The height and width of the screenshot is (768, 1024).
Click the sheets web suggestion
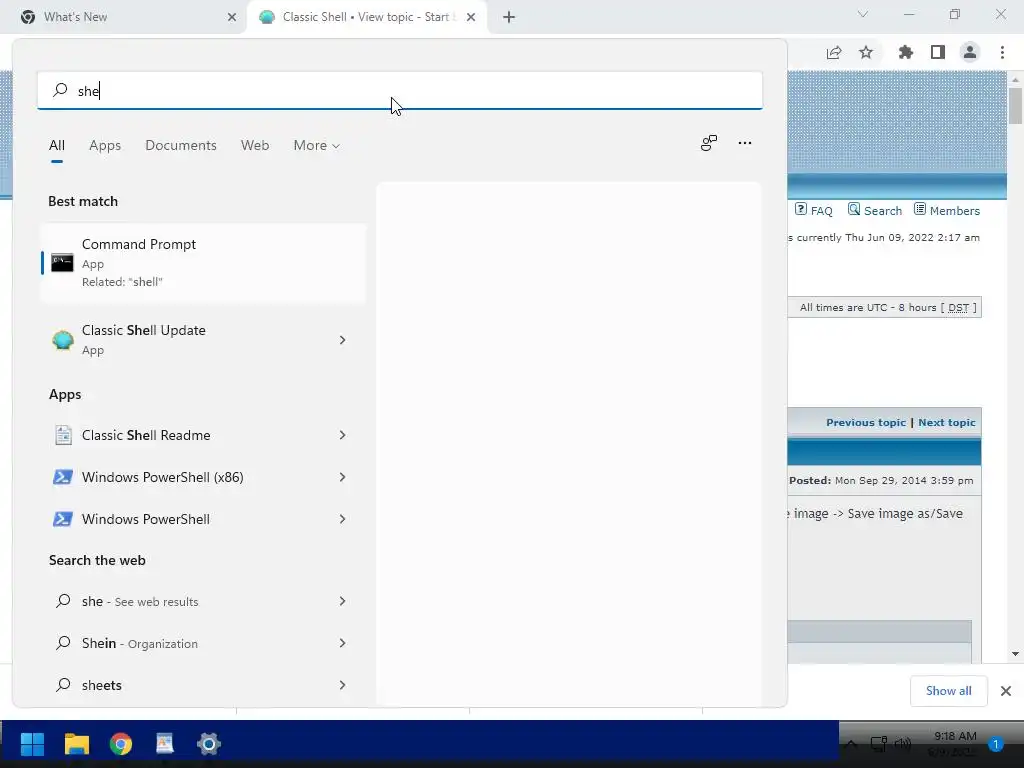(x=203, y=684)
